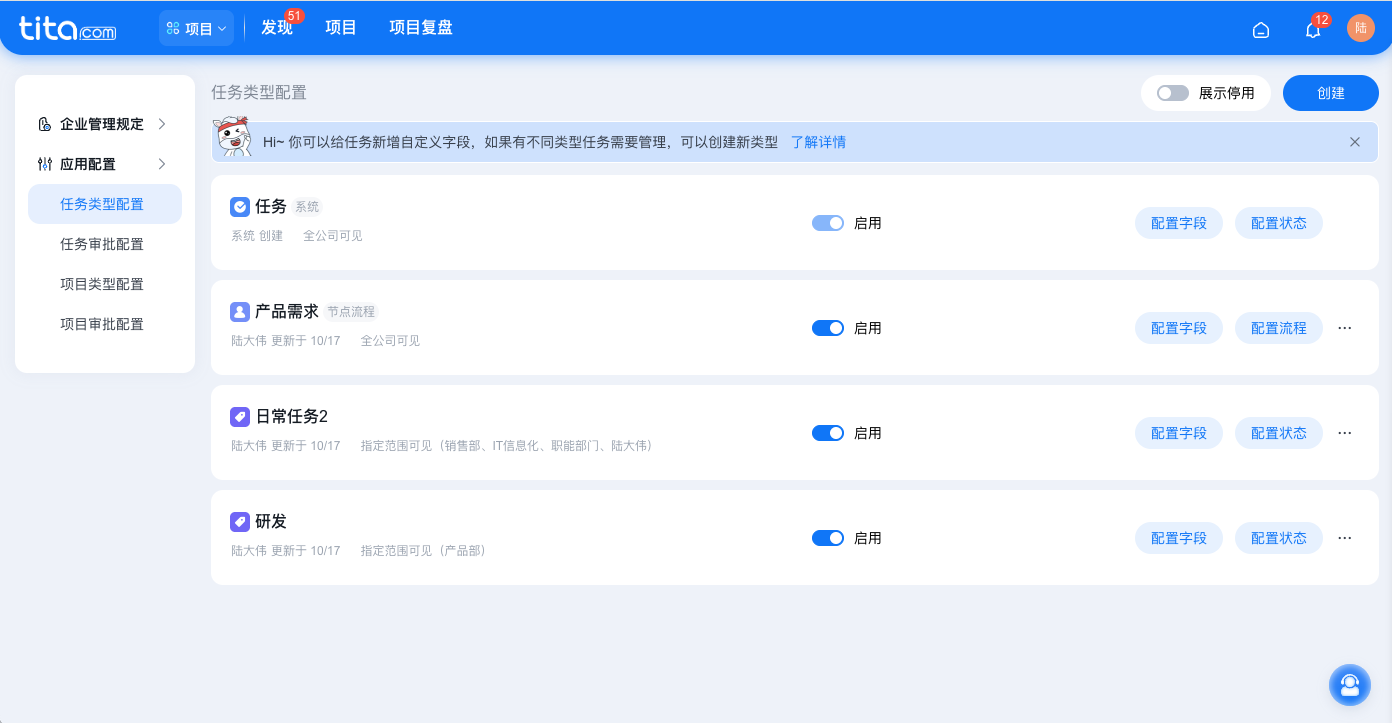The height and width of the screenshot is (723, 1392).
Task: Open the more options menu for 研发
Action: point(1344,537)
